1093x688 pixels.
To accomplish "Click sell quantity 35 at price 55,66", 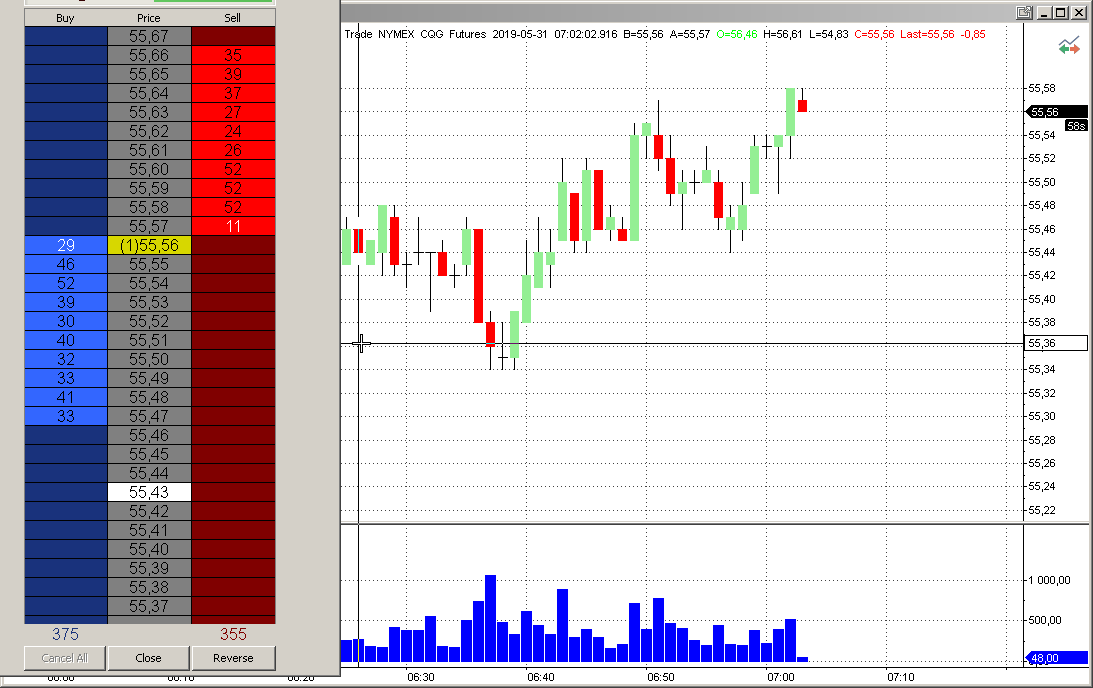I will click(x=233, y=55).
